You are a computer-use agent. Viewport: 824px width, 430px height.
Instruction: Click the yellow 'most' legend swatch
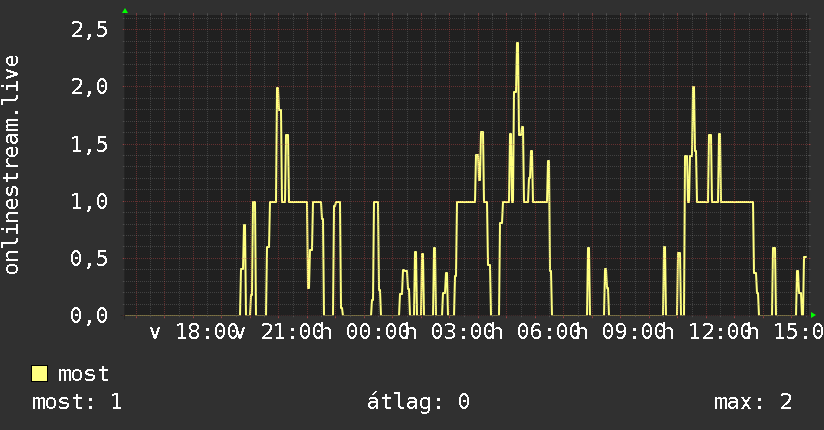(39, 374)
